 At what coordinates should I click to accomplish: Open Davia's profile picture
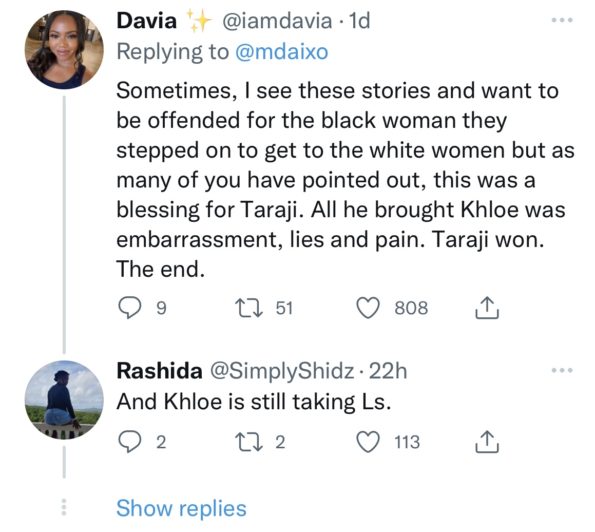pyautogui.click(x=64, y=50)
